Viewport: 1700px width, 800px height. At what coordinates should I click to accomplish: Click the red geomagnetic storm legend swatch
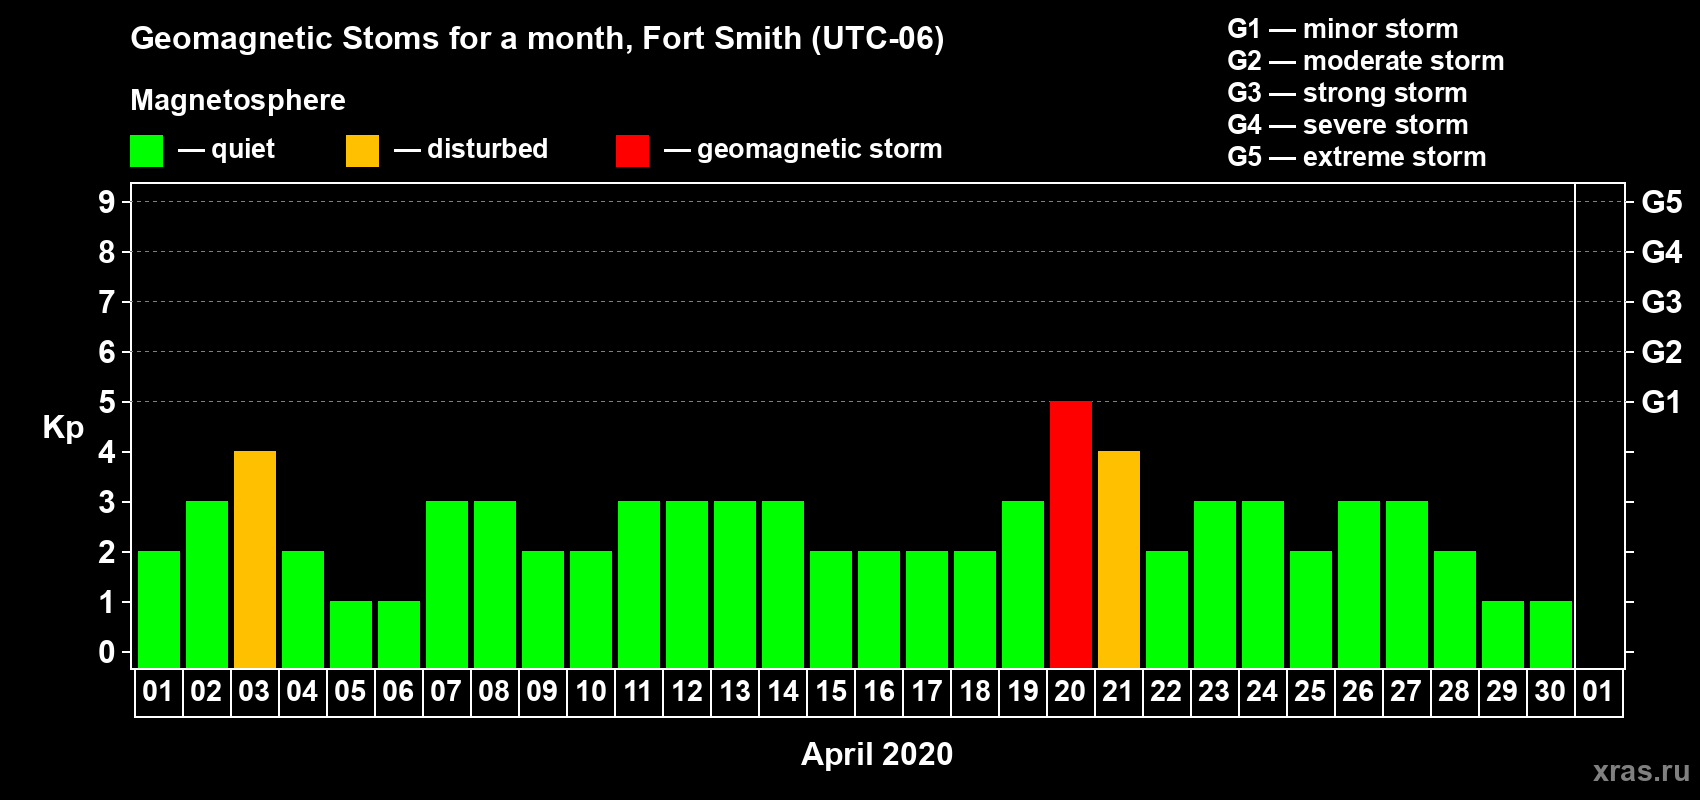coord(632,151)
